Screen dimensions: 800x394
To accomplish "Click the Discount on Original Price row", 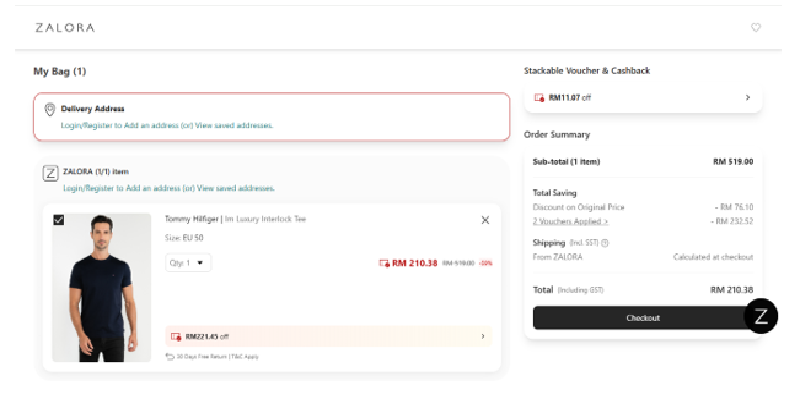I will click(x=643, y=207).
